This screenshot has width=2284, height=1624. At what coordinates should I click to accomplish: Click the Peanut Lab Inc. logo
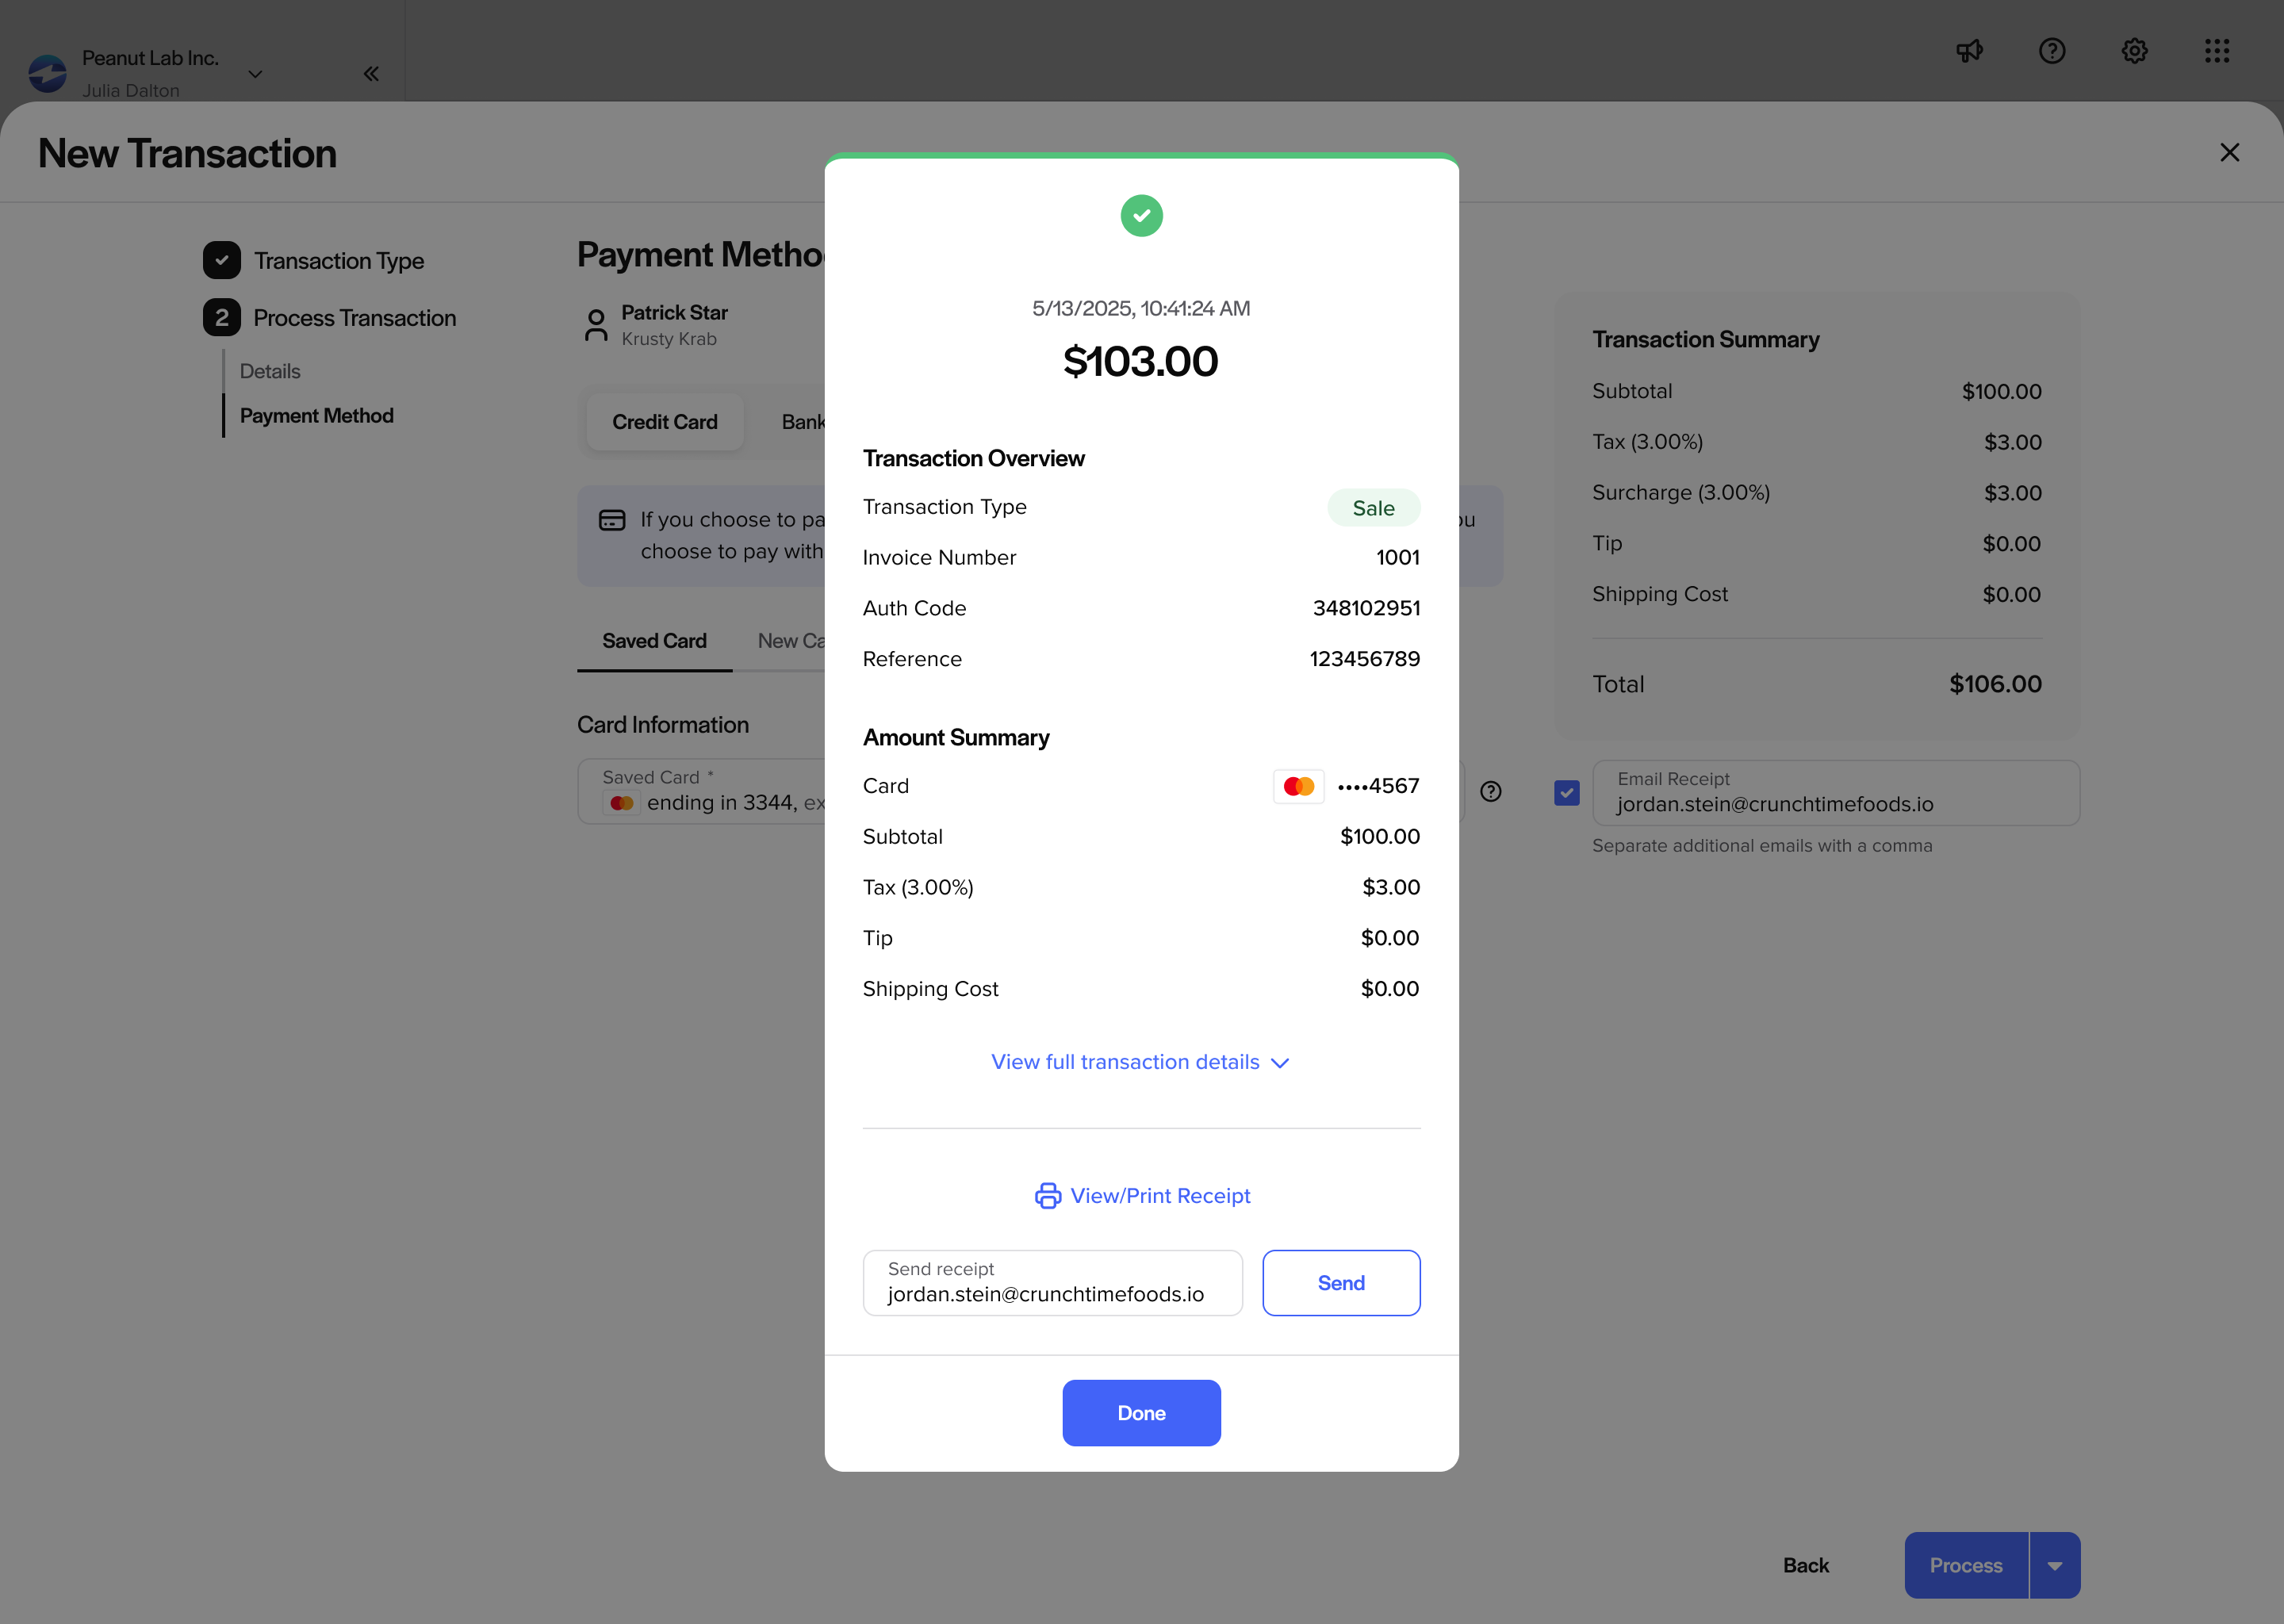(47, 74)
